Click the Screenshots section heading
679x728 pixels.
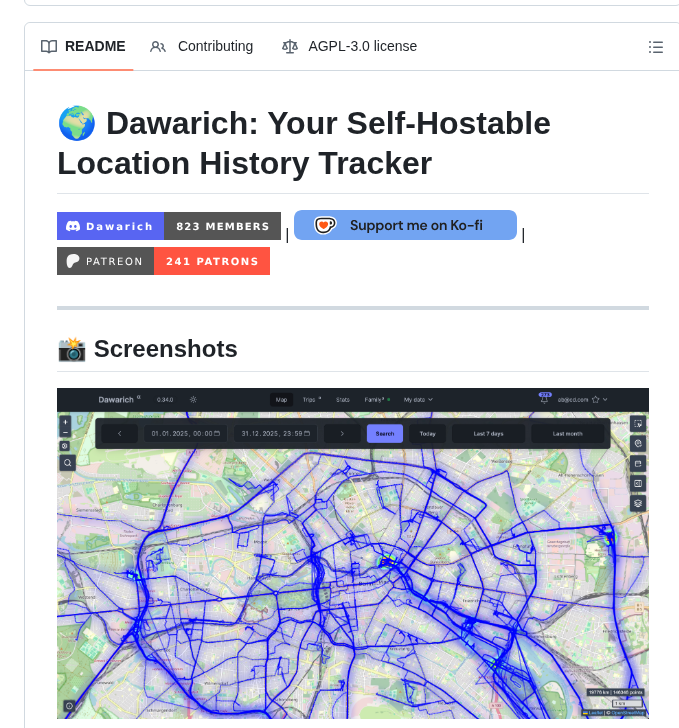[x=147, y=349]
